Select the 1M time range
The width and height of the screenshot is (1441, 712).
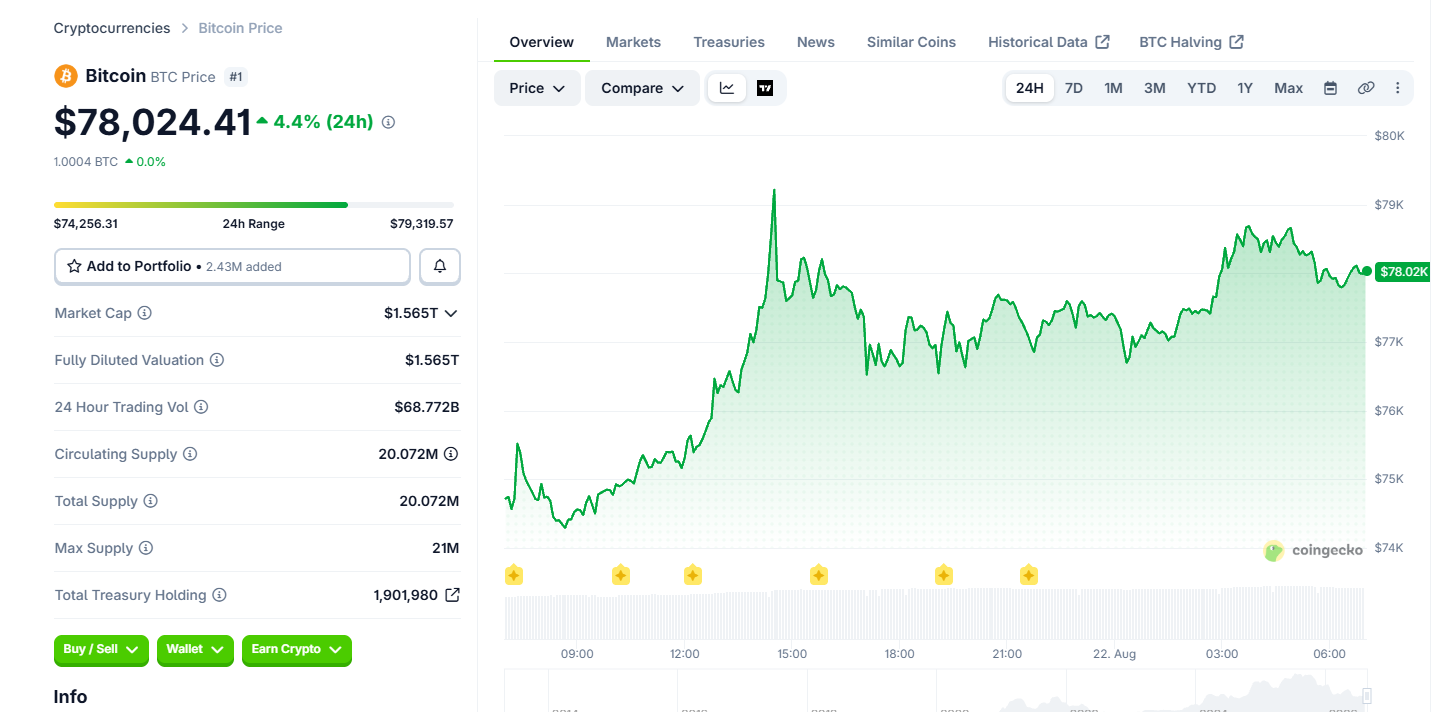1114,88
